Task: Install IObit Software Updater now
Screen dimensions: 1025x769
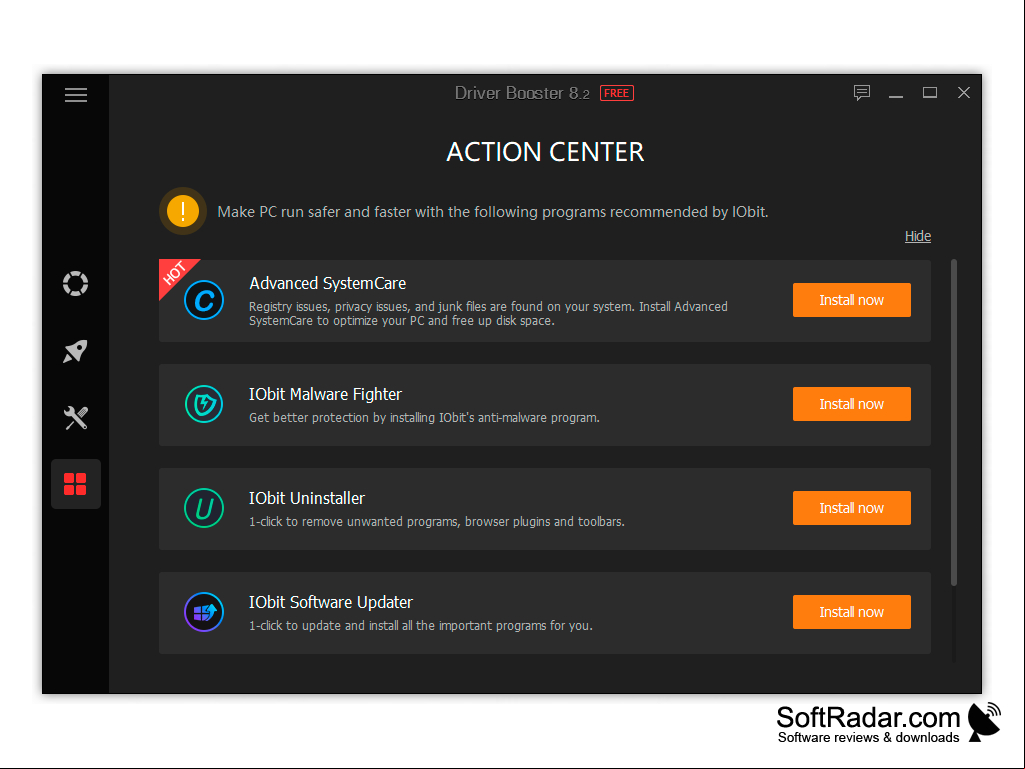Action: tap(851, 612)
